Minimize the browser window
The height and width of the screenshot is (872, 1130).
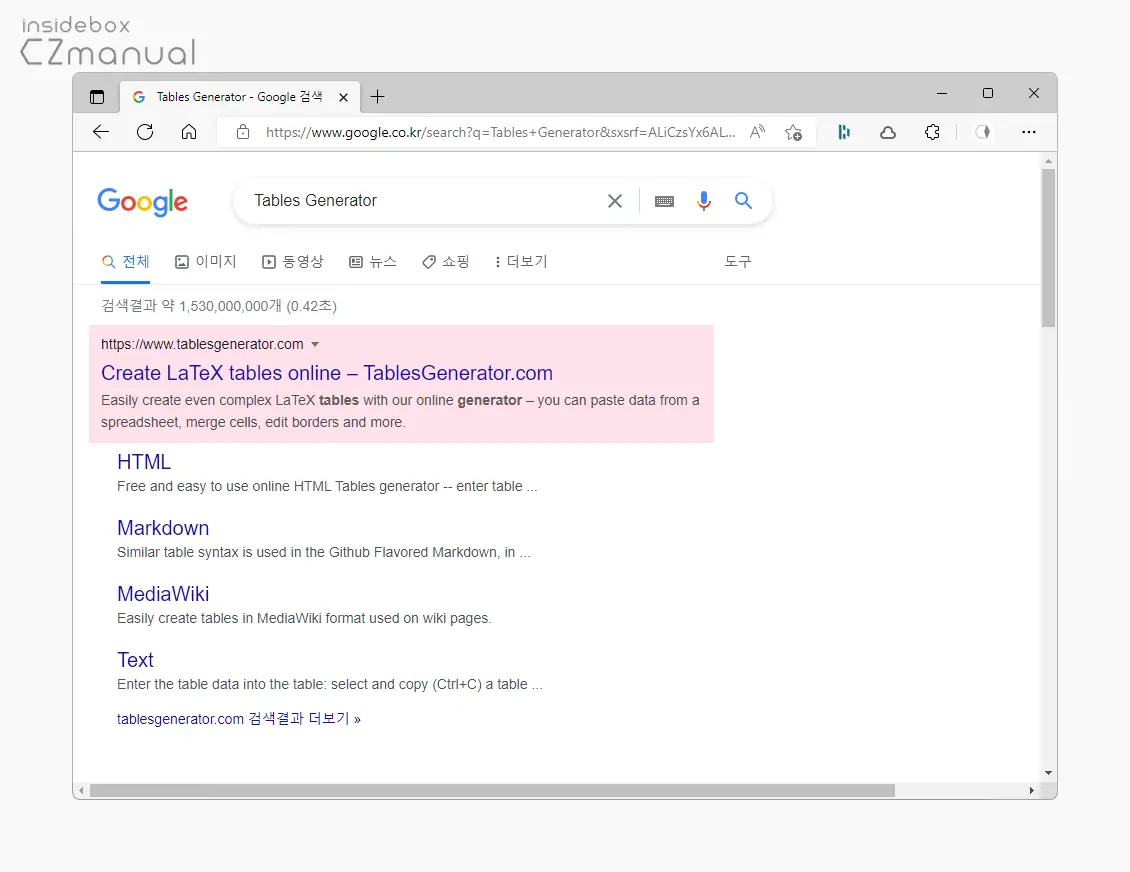(942, 94)
